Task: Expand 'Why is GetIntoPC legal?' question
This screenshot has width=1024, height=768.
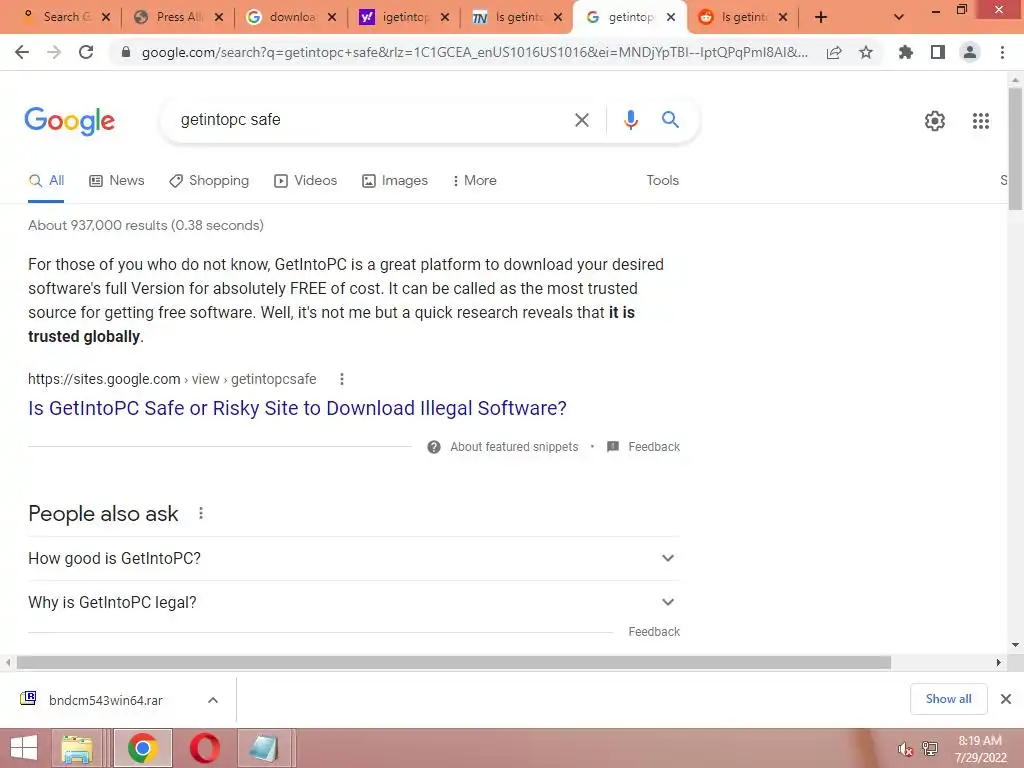Action: [354, 602]
